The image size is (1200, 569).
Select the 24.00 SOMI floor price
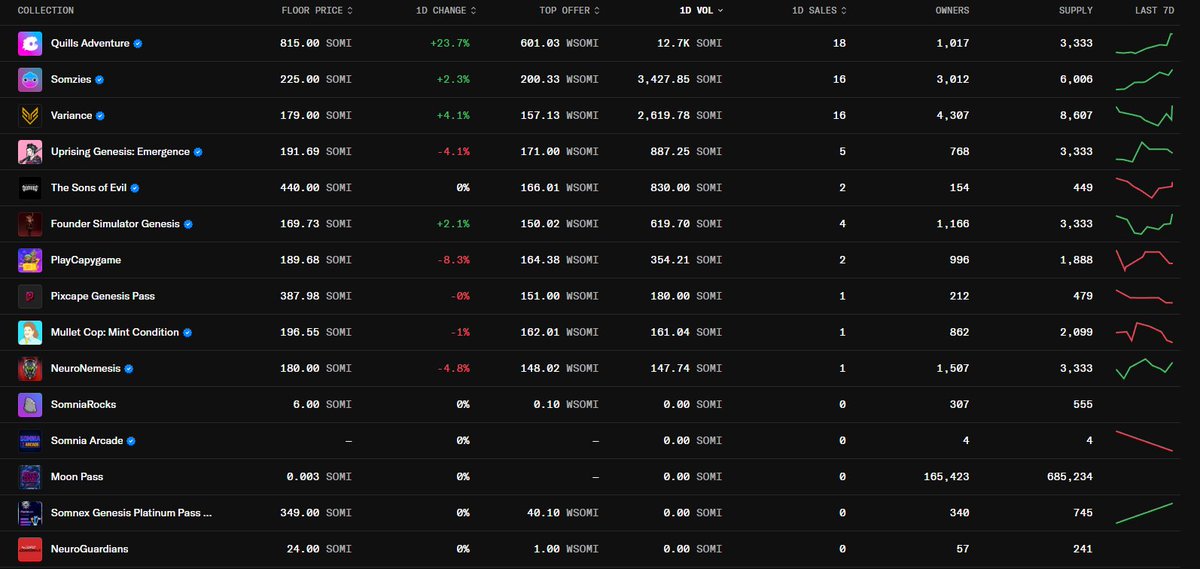click(x=319, y=549)
